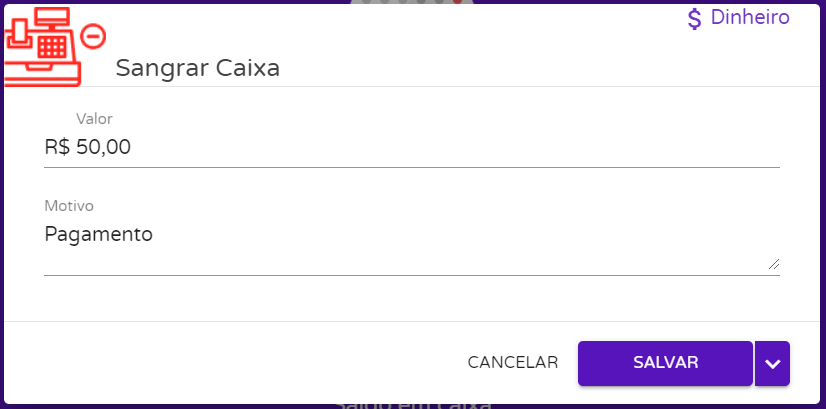826x409 pixels.
Task: Click the Pagamento text in Motivo
Action: tap(98, 235)
